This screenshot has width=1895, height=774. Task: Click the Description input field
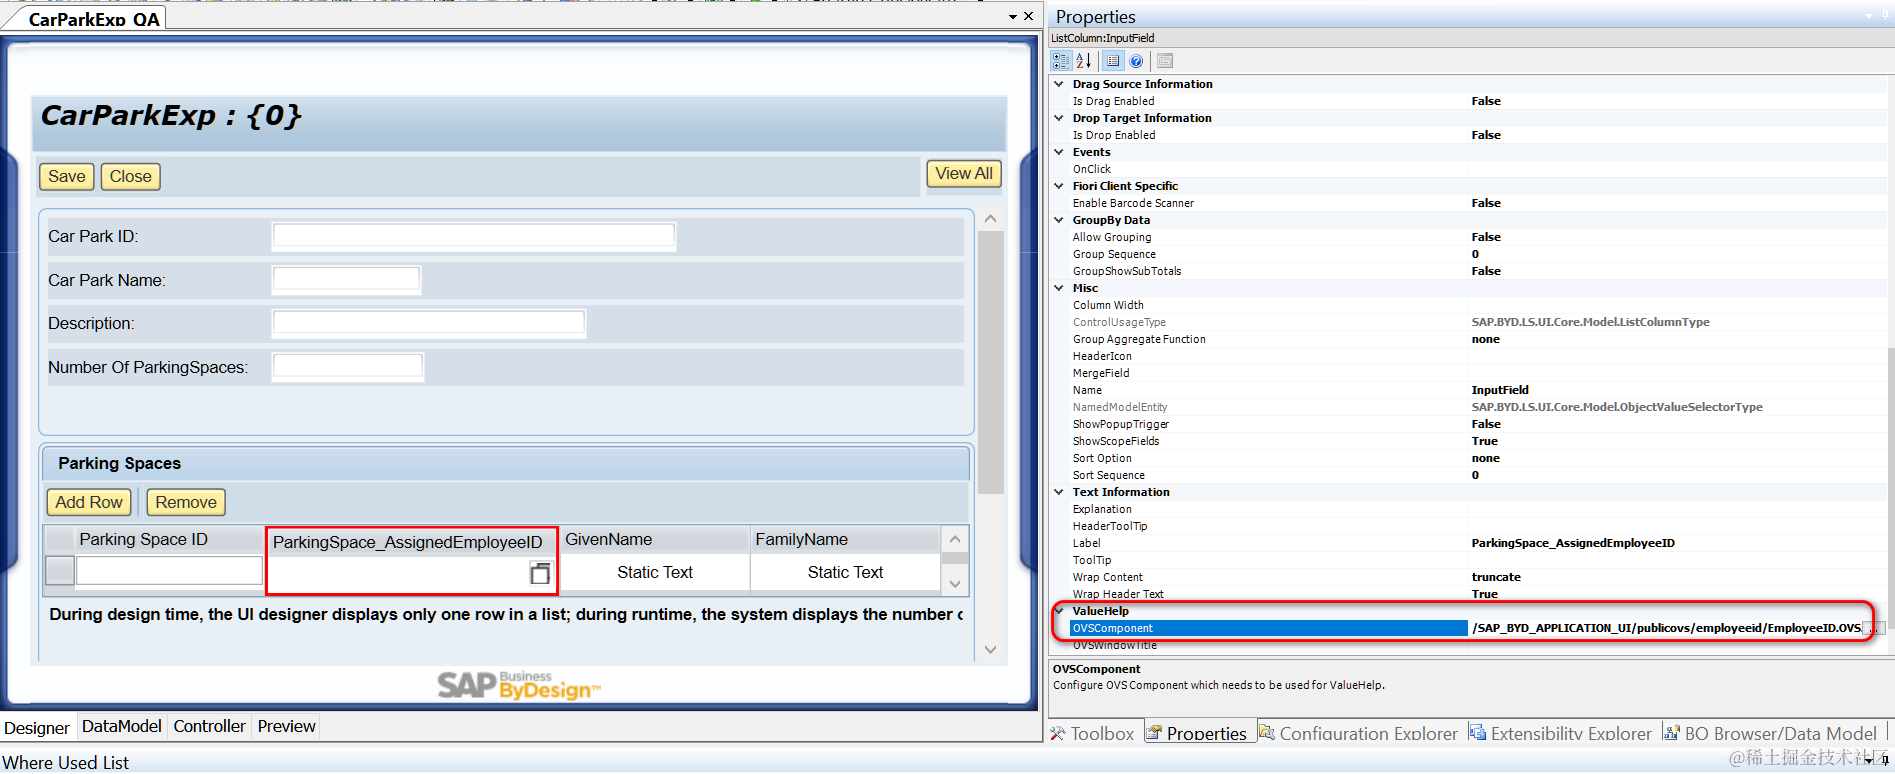point(429,324)
